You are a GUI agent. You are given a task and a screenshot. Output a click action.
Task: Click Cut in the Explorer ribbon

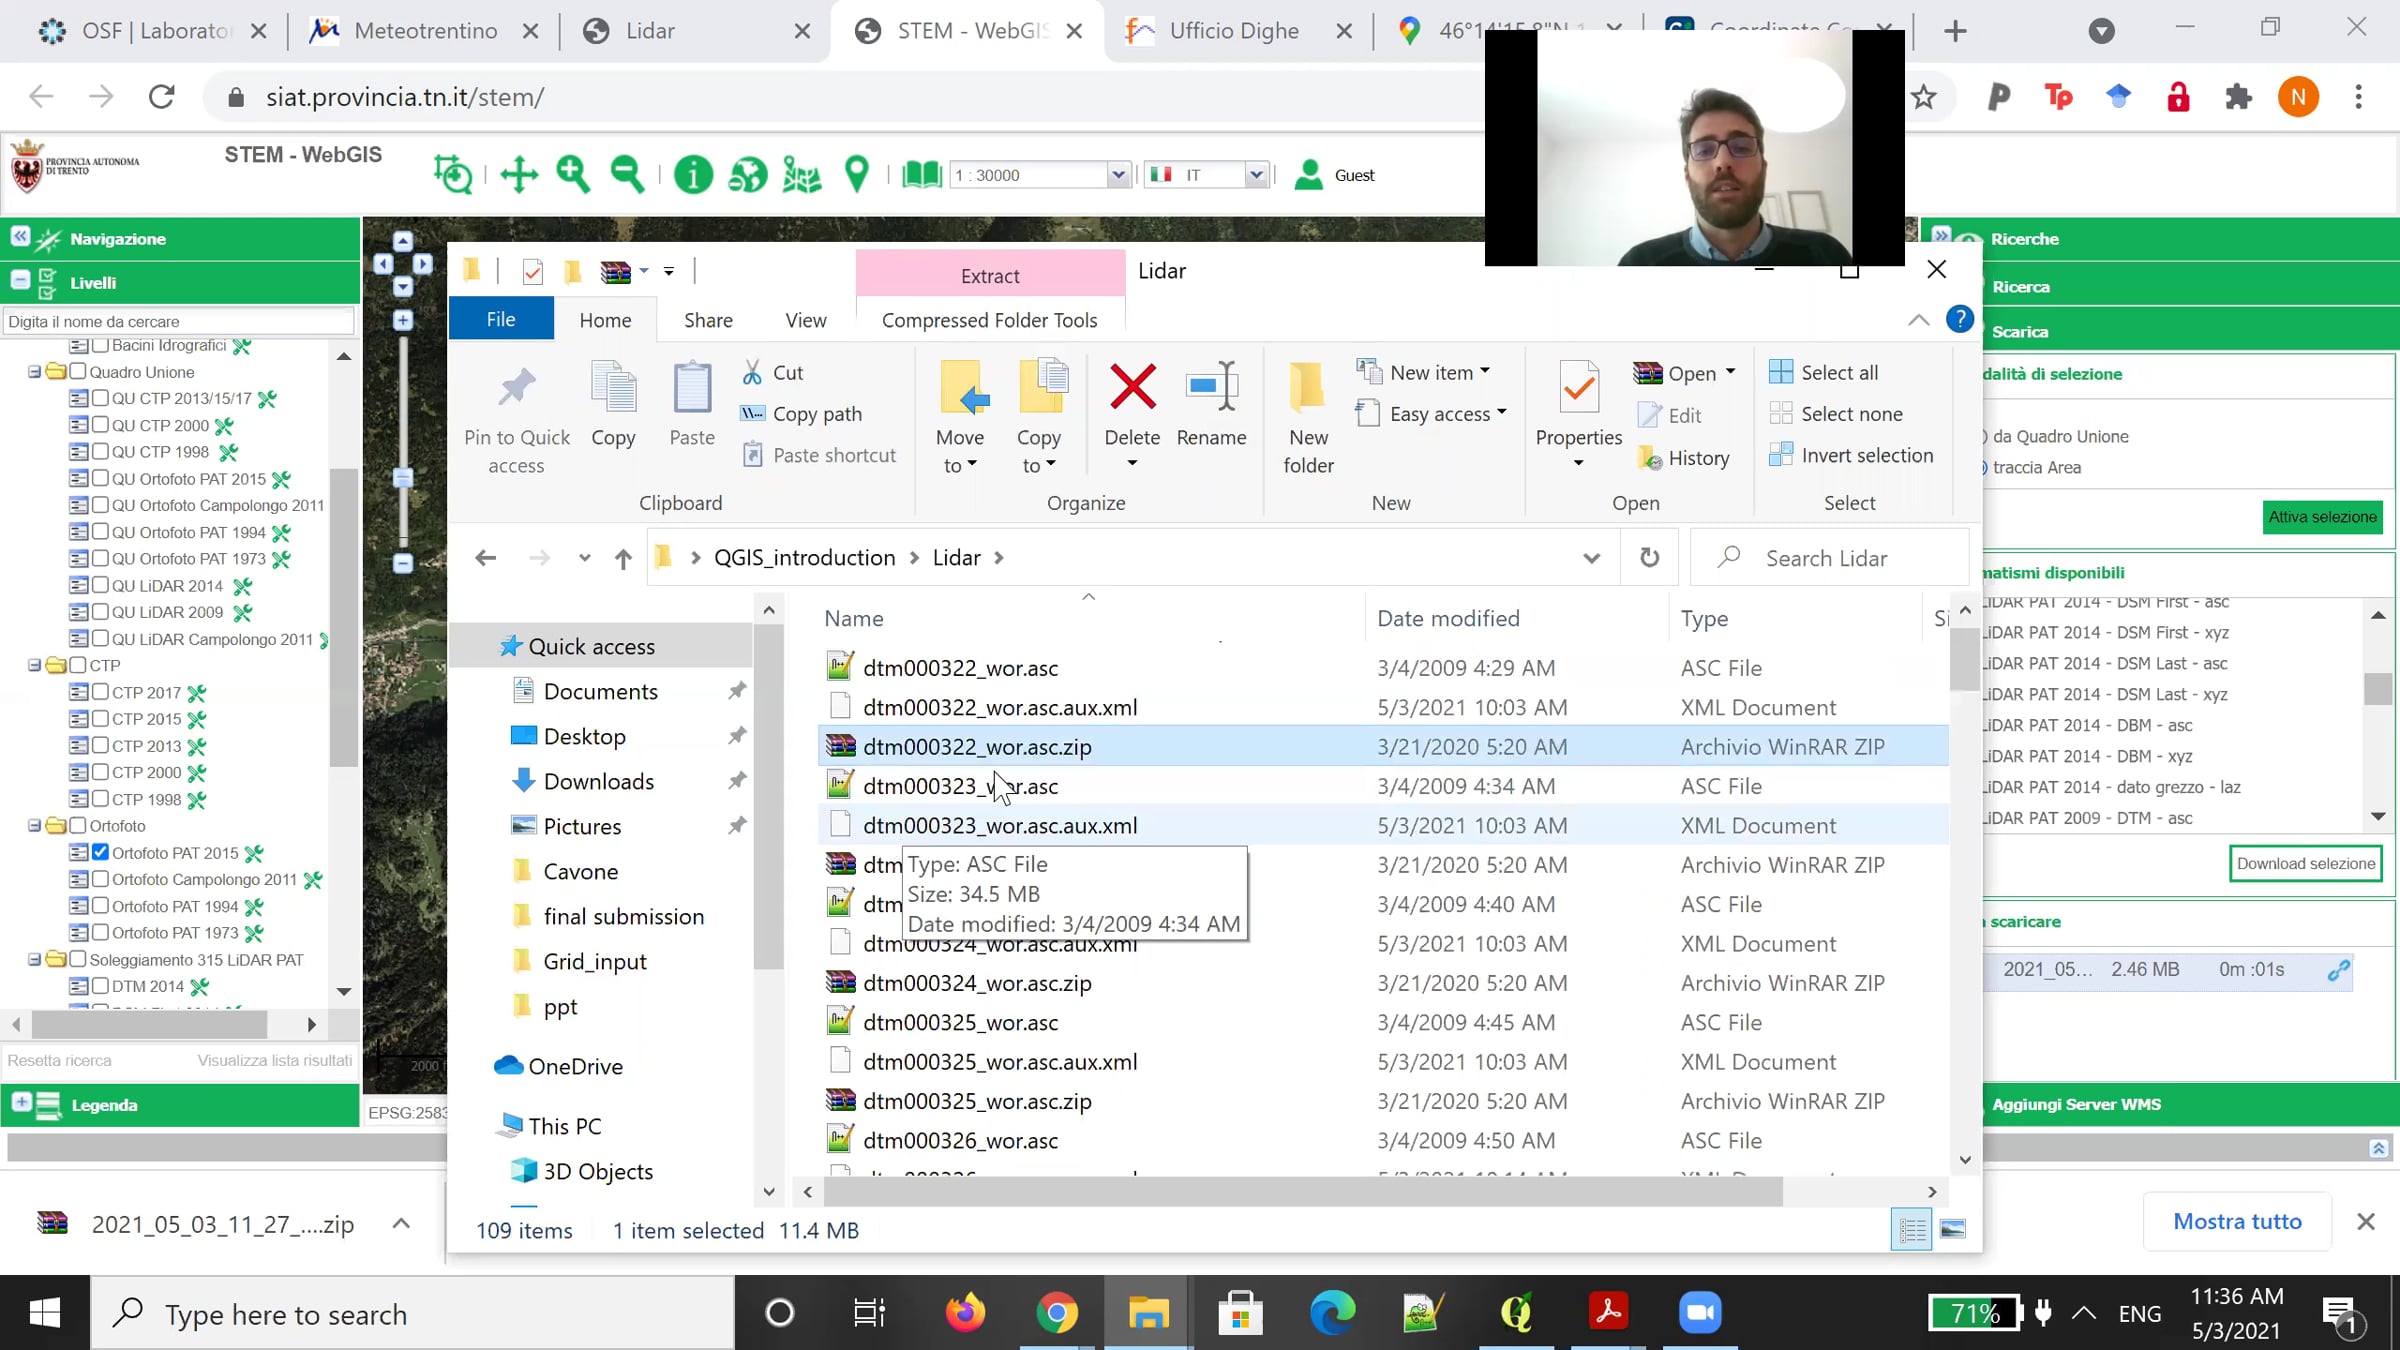point(774,372)
